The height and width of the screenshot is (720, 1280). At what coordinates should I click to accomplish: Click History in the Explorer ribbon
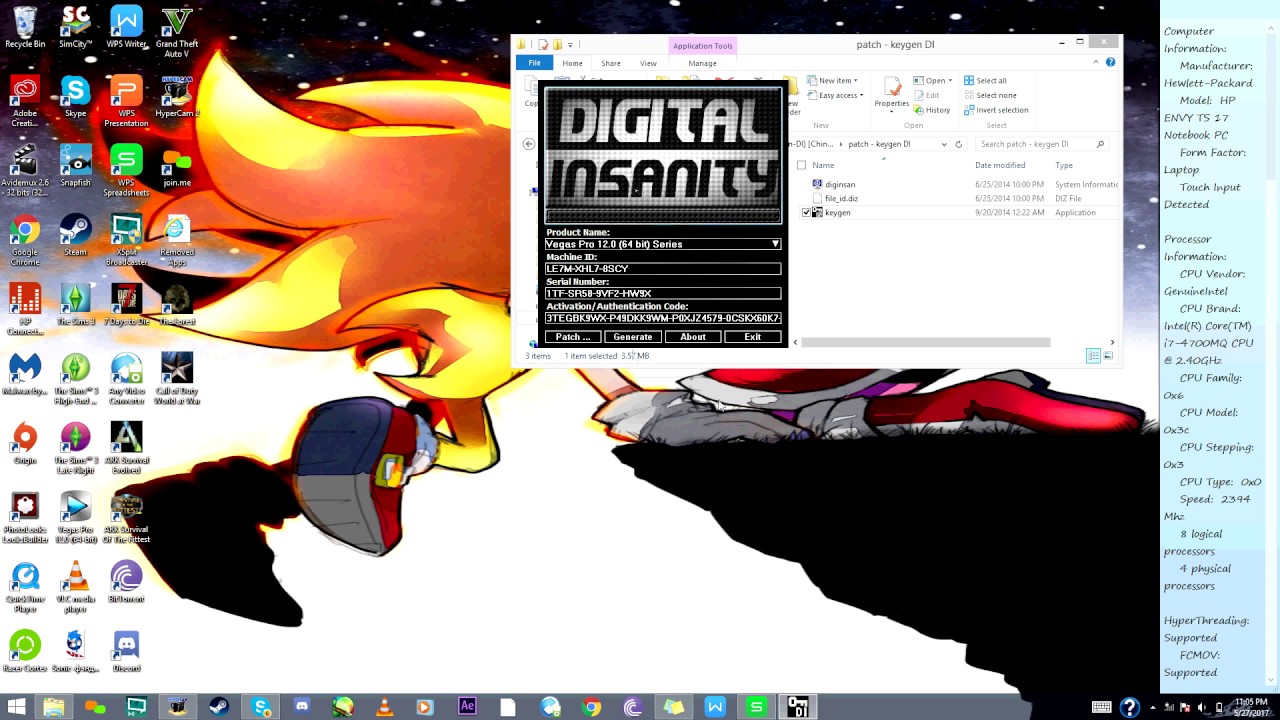click(x=931, y=110)
